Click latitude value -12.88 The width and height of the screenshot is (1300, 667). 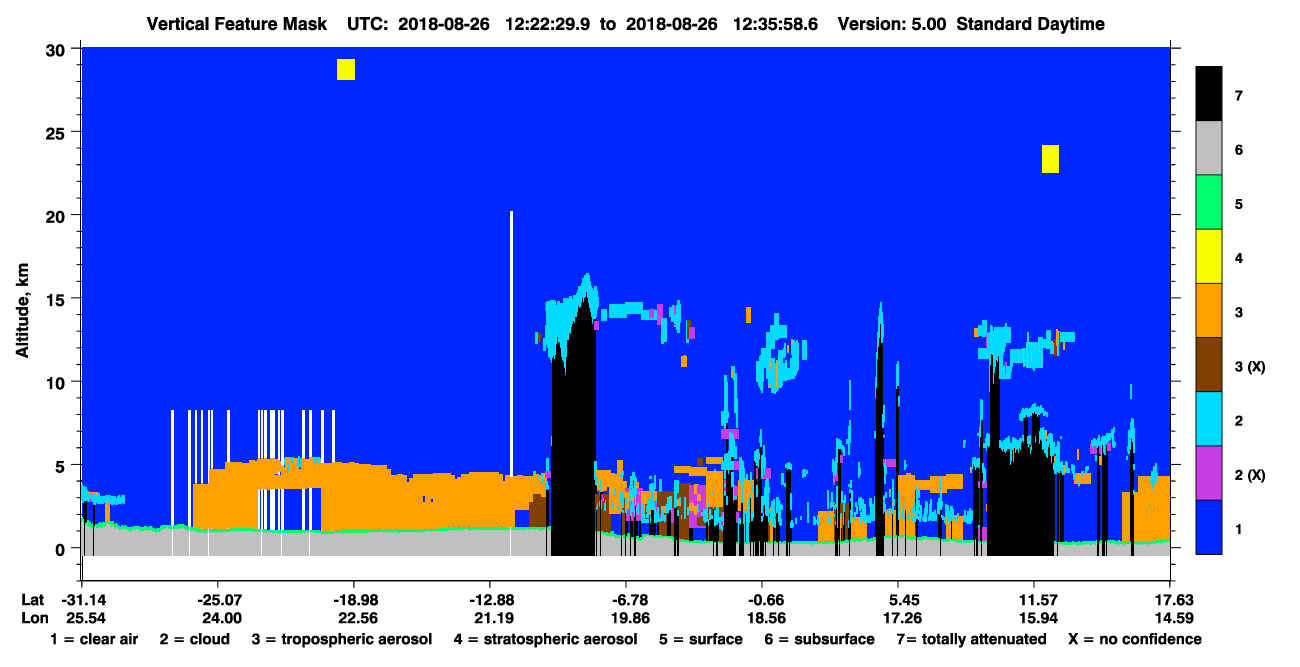(489, 599)
